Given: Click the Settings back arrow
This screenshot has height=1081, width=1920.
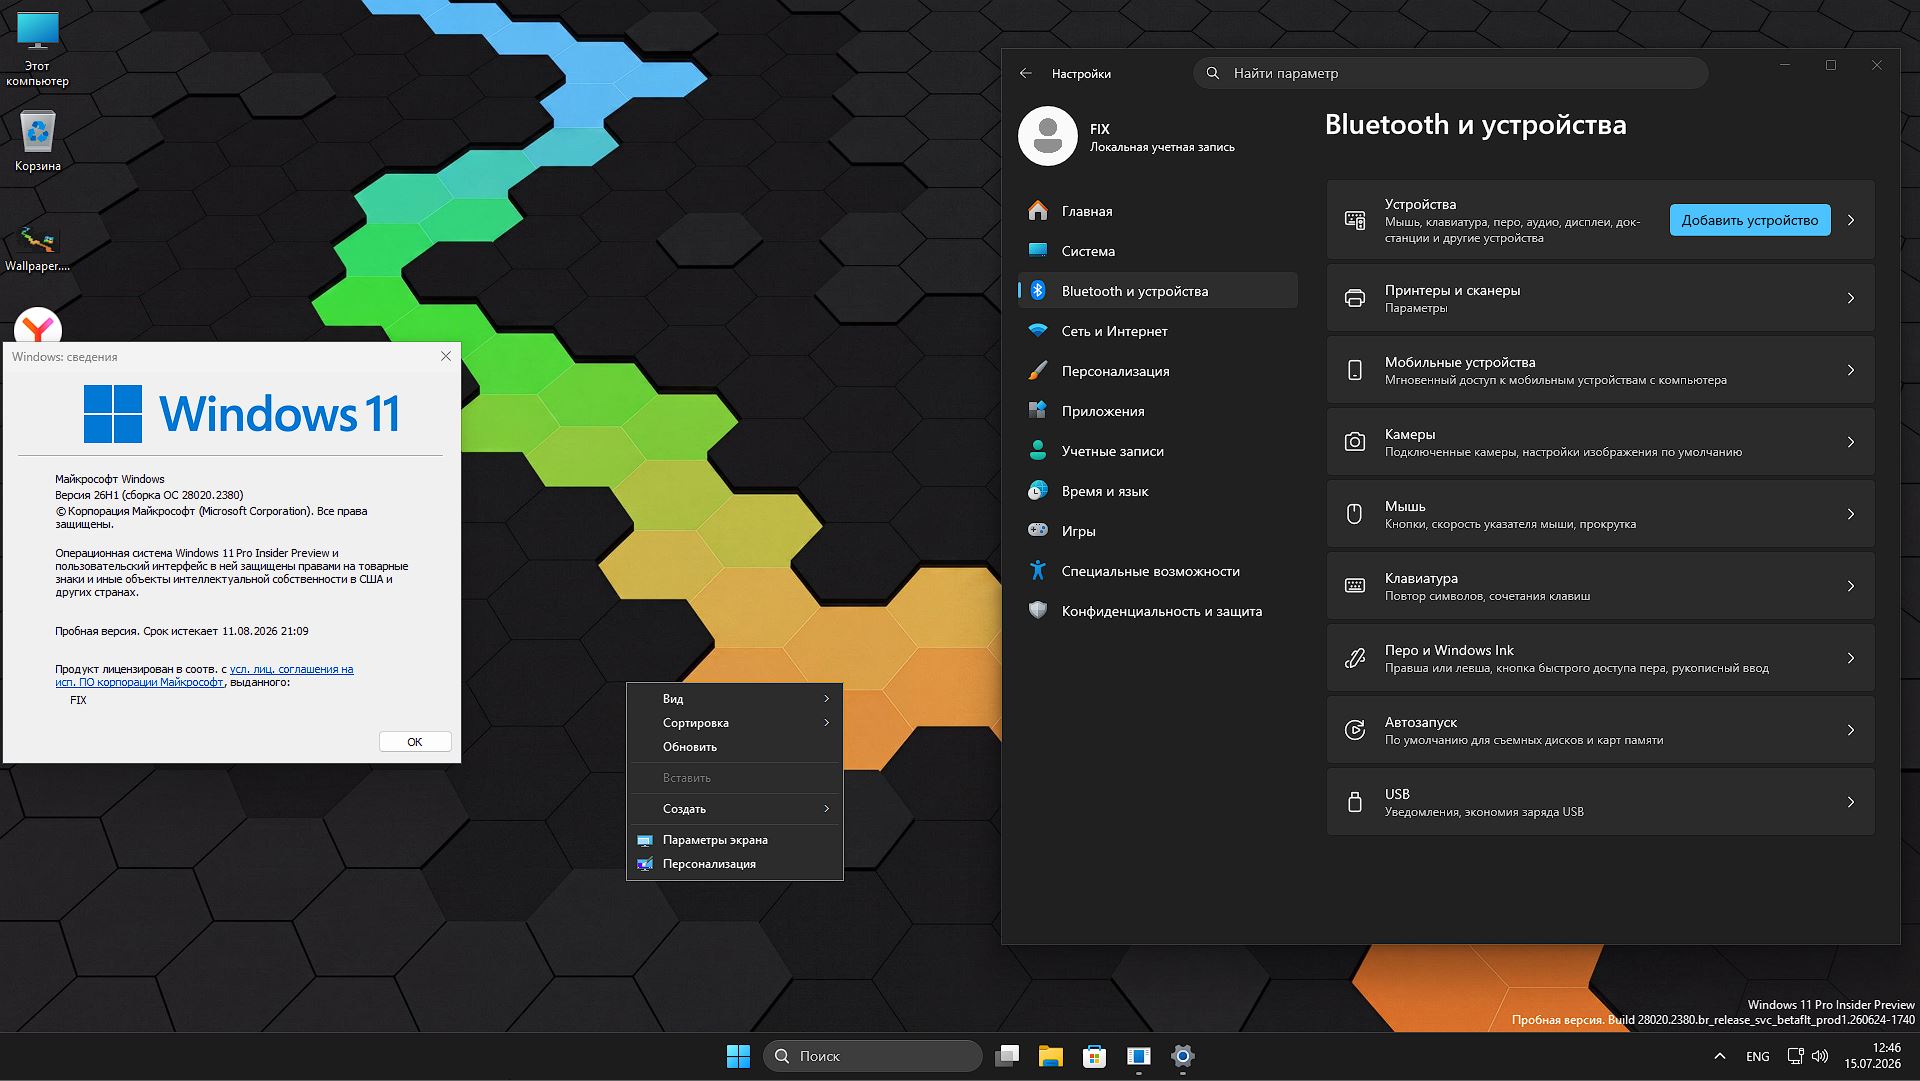Looking at the screenshot, I should [x=1026, y=73].
